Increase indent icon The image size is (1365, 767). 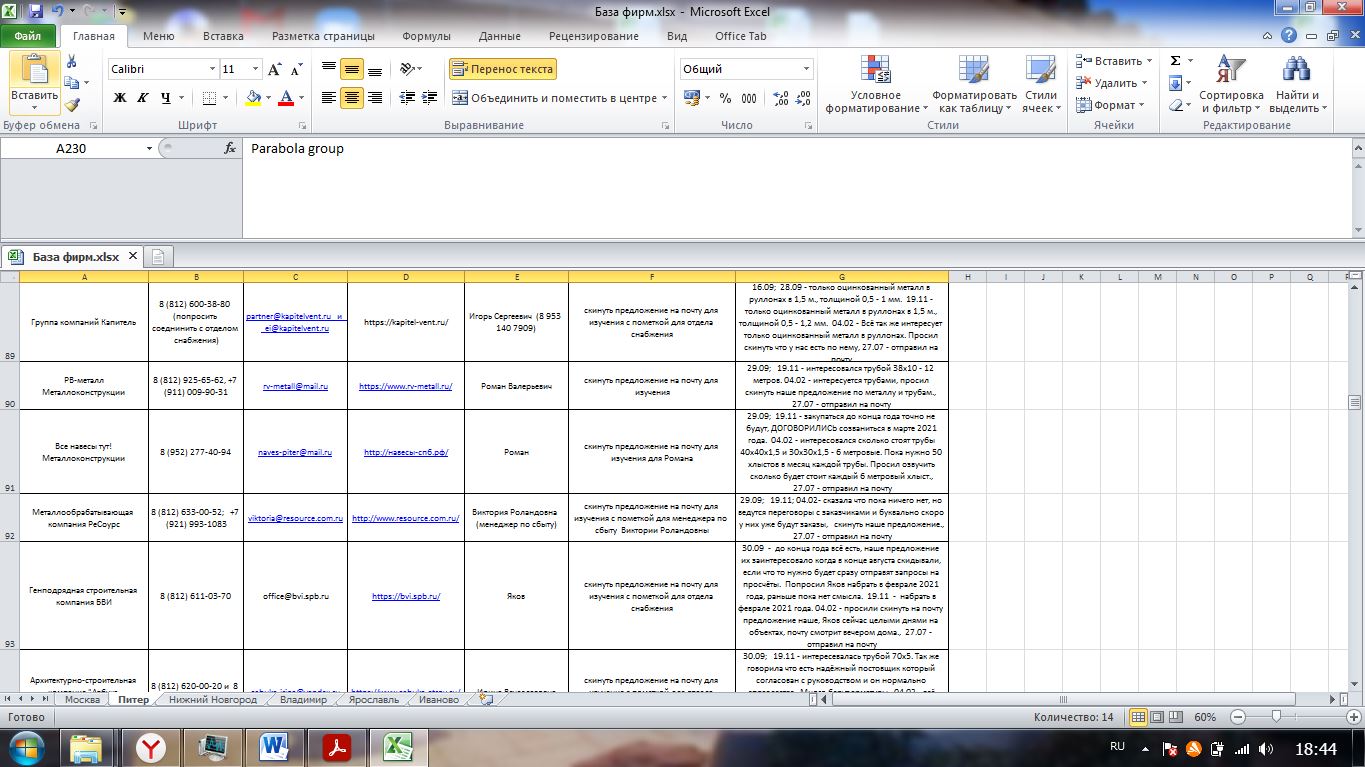(432, 98)
